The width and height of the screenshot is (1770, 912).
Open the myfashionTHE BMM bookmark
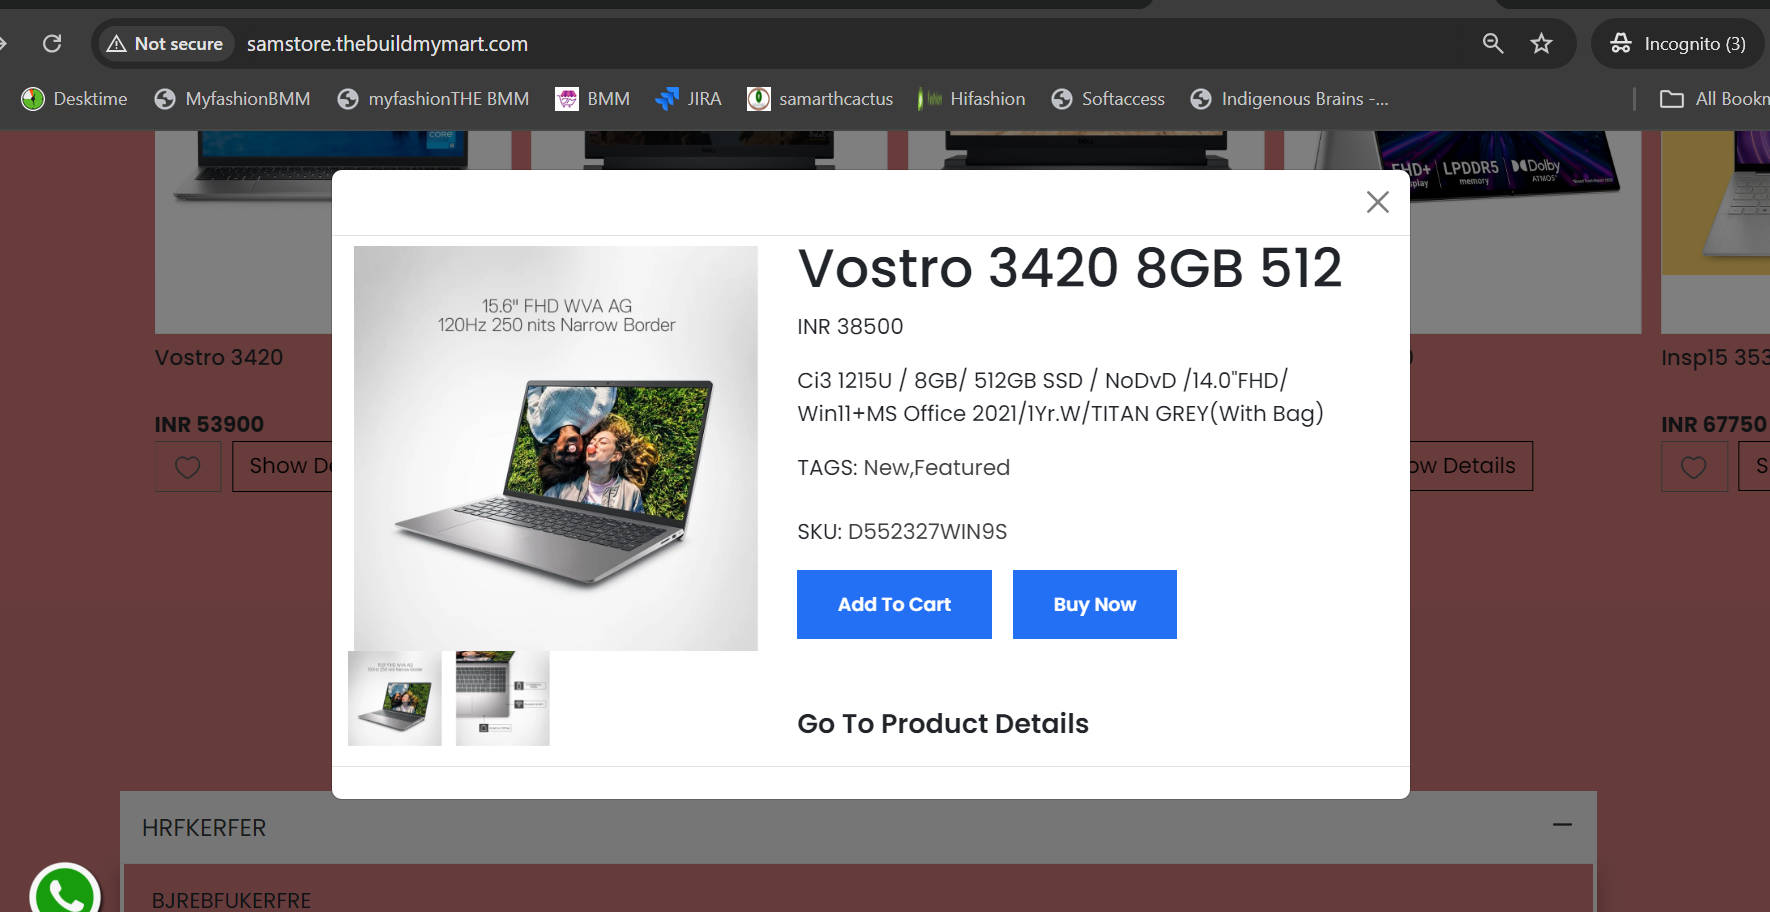[x=433, y=99]
